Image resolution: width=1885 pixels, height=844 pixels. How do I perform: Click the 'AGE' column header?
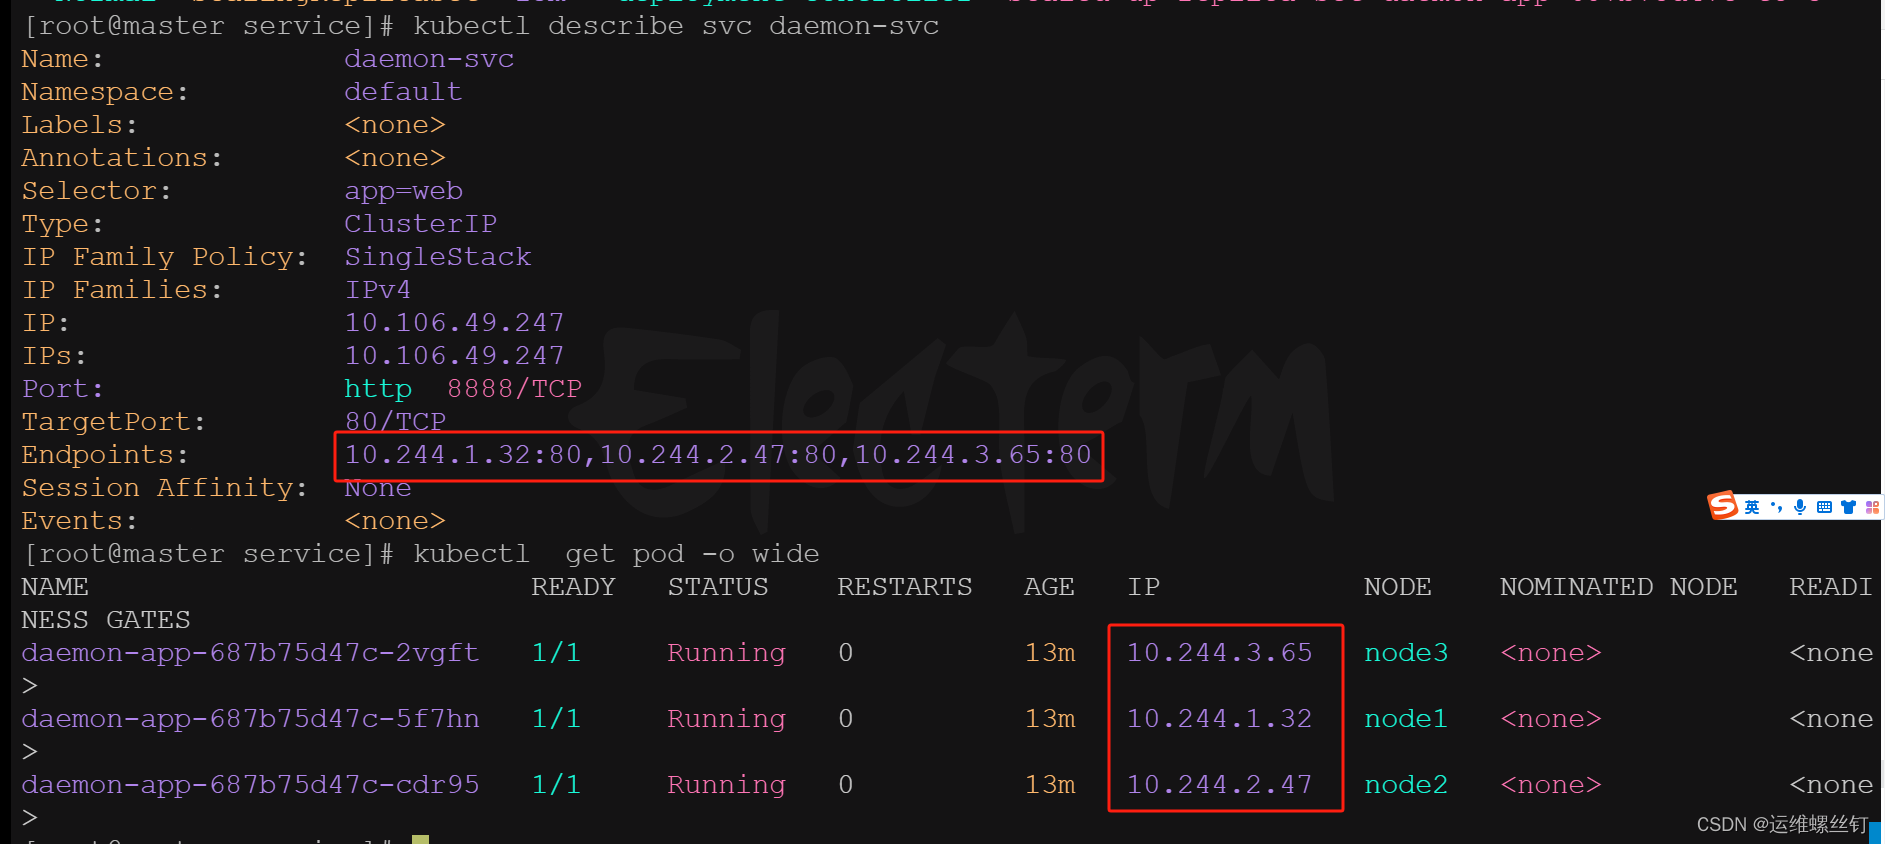[x=1049, y=587]
